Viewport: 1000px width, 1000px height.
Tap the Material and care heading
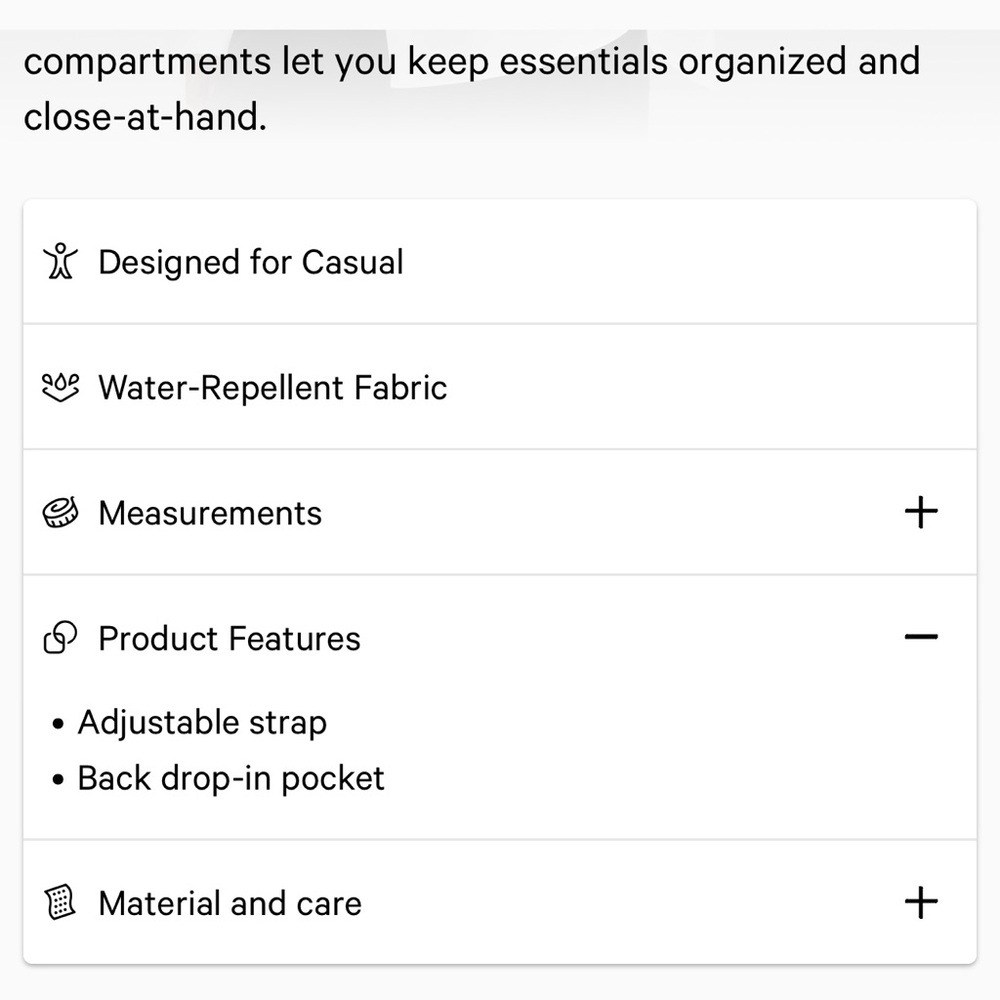pyautogui.click(x=230, y=903)
